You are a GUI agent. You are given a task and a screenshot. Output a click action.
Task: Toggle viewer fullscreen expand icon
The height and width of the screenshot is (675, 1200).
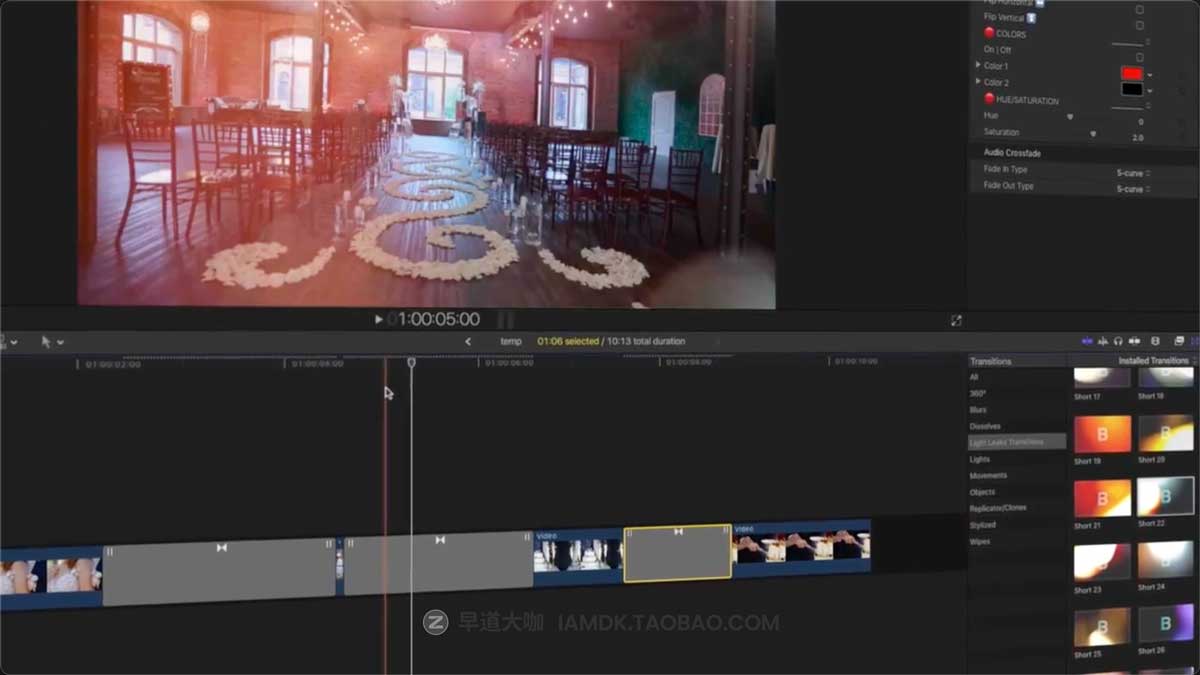click(x=956, y=320)
